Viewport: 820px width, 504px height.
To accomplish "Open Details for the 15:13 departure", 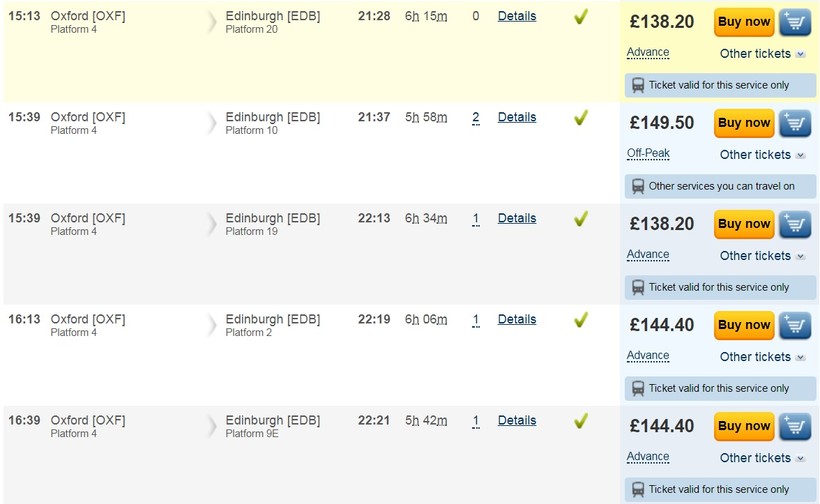I will 517,16.
